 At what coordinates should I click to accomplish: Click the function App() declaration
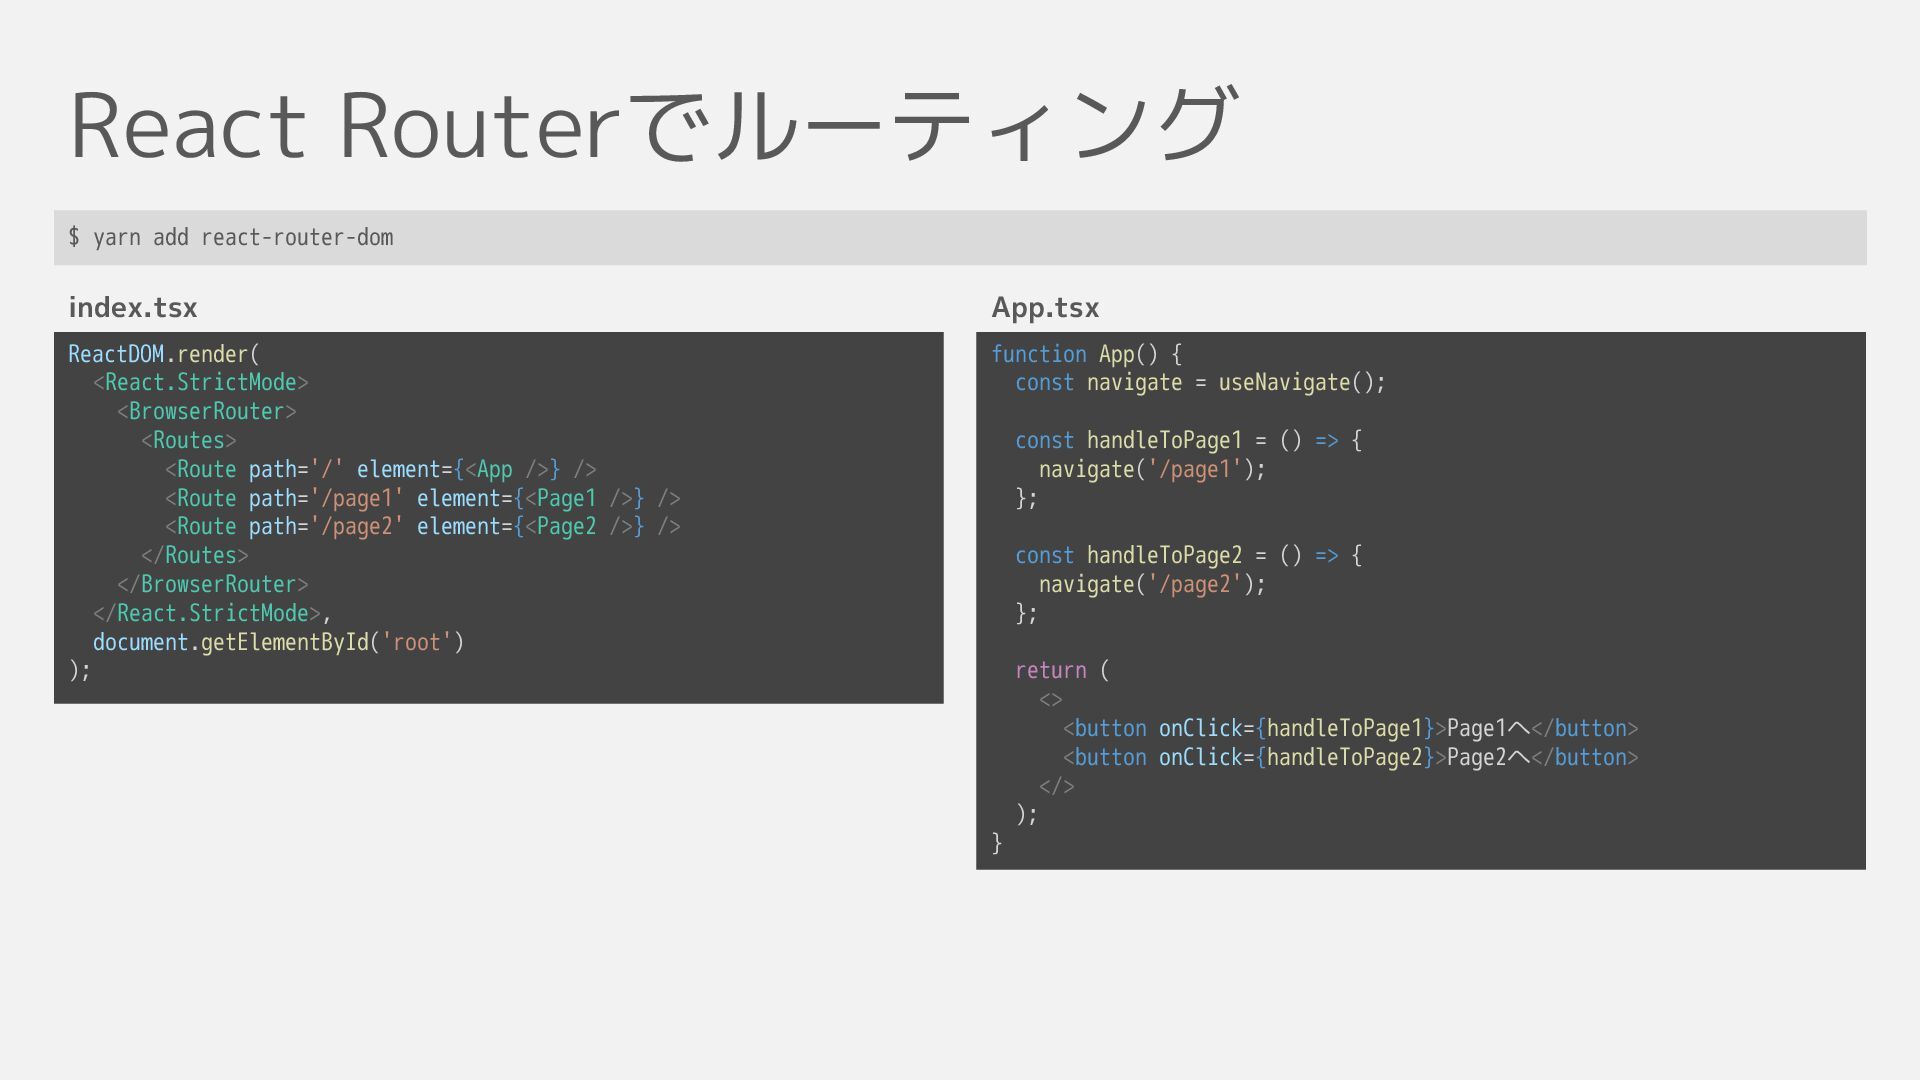(x=1086, y=354)
